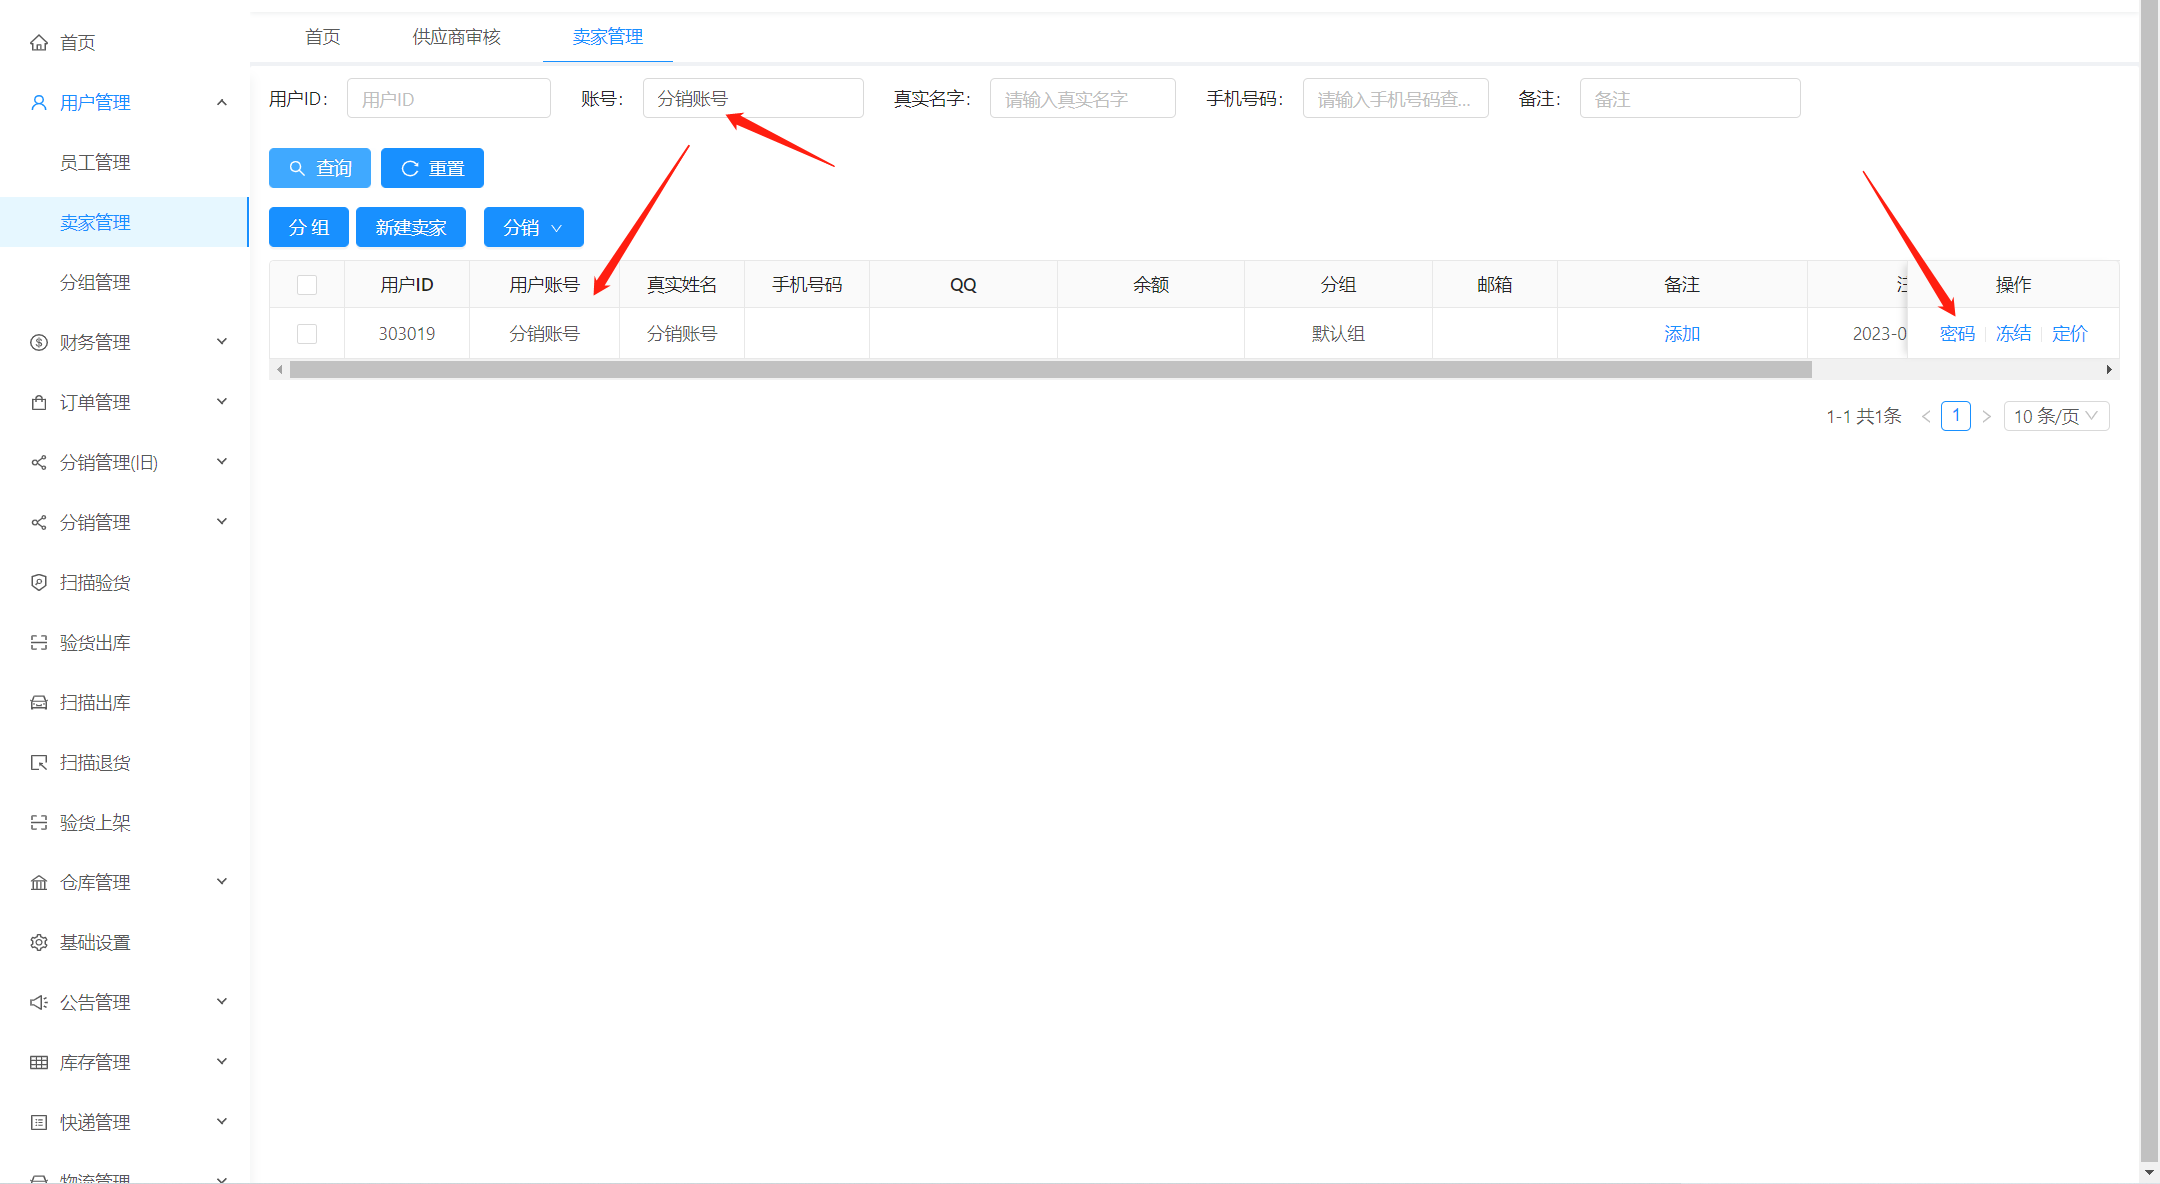Click the 快递管理 list icon
Viewport: 2160px width, 1184px height.
coord(39,1122)
